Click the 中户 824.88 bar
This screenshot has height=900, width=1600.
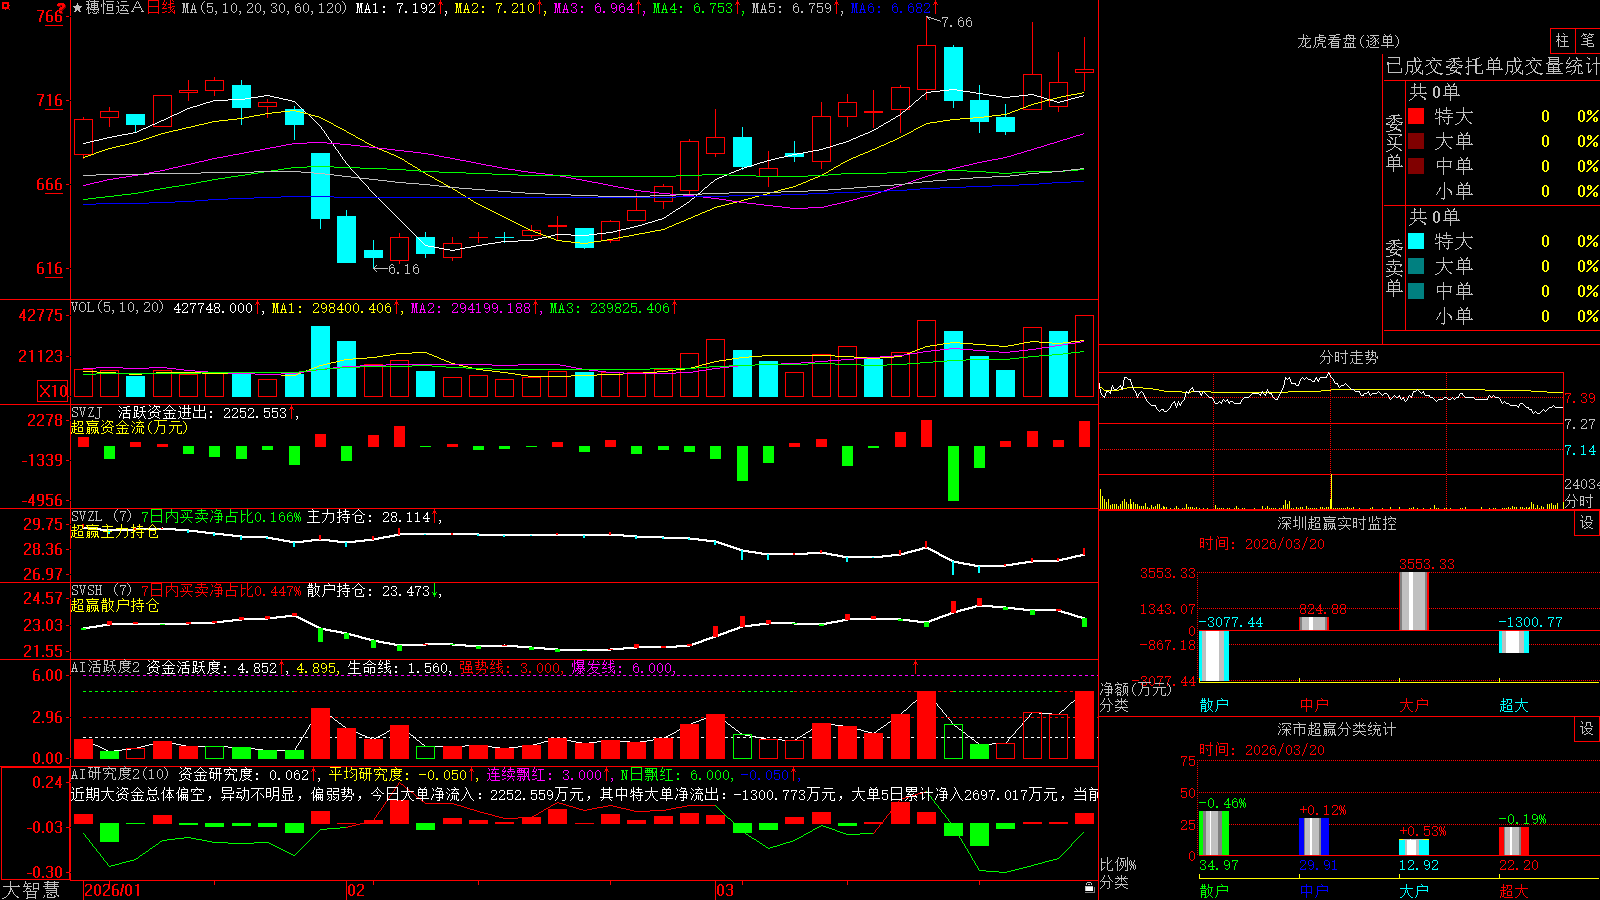click(x=1314, y=624)
